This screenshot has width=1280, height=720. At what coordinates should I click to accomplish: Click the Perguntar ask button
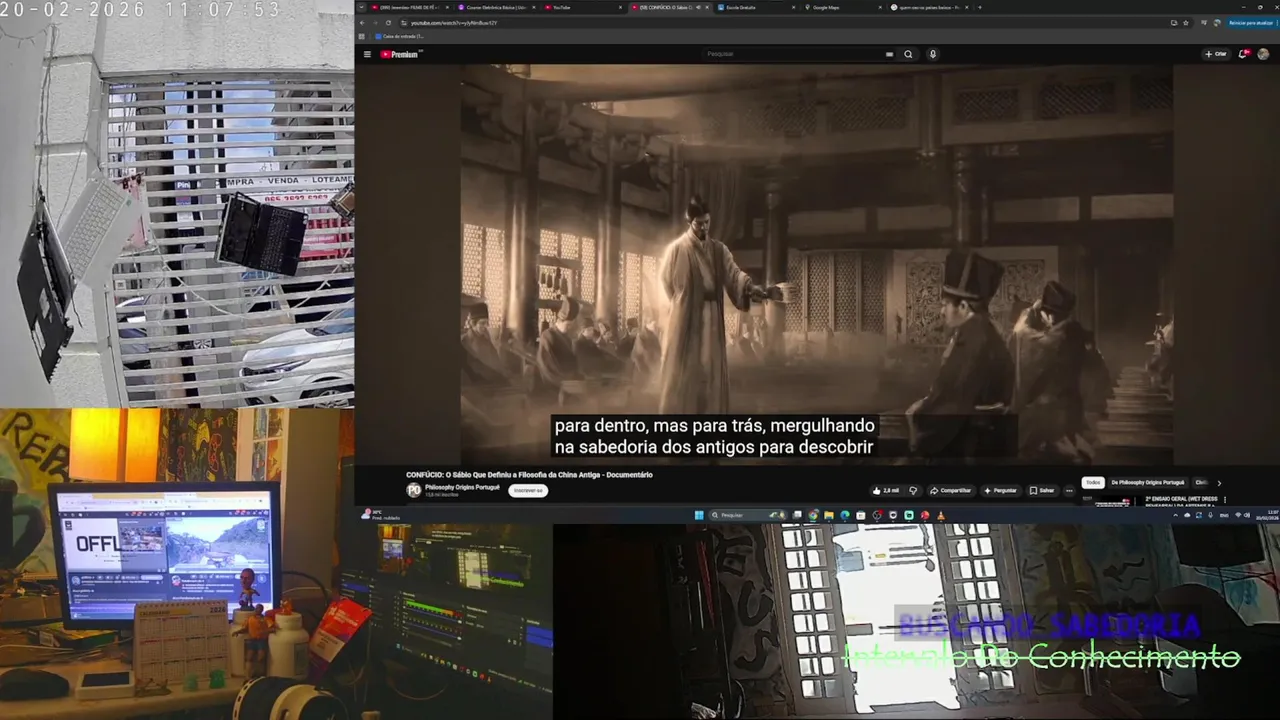coord(1000,490)
